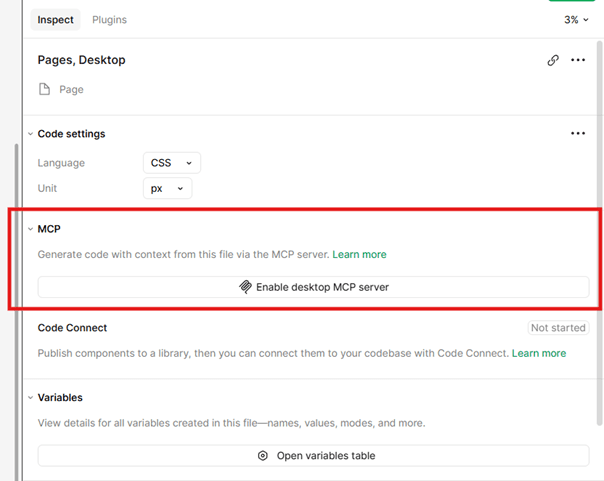Click the MCP server icon
Viewport: 604px width, 481px height.
click(245, 287)
